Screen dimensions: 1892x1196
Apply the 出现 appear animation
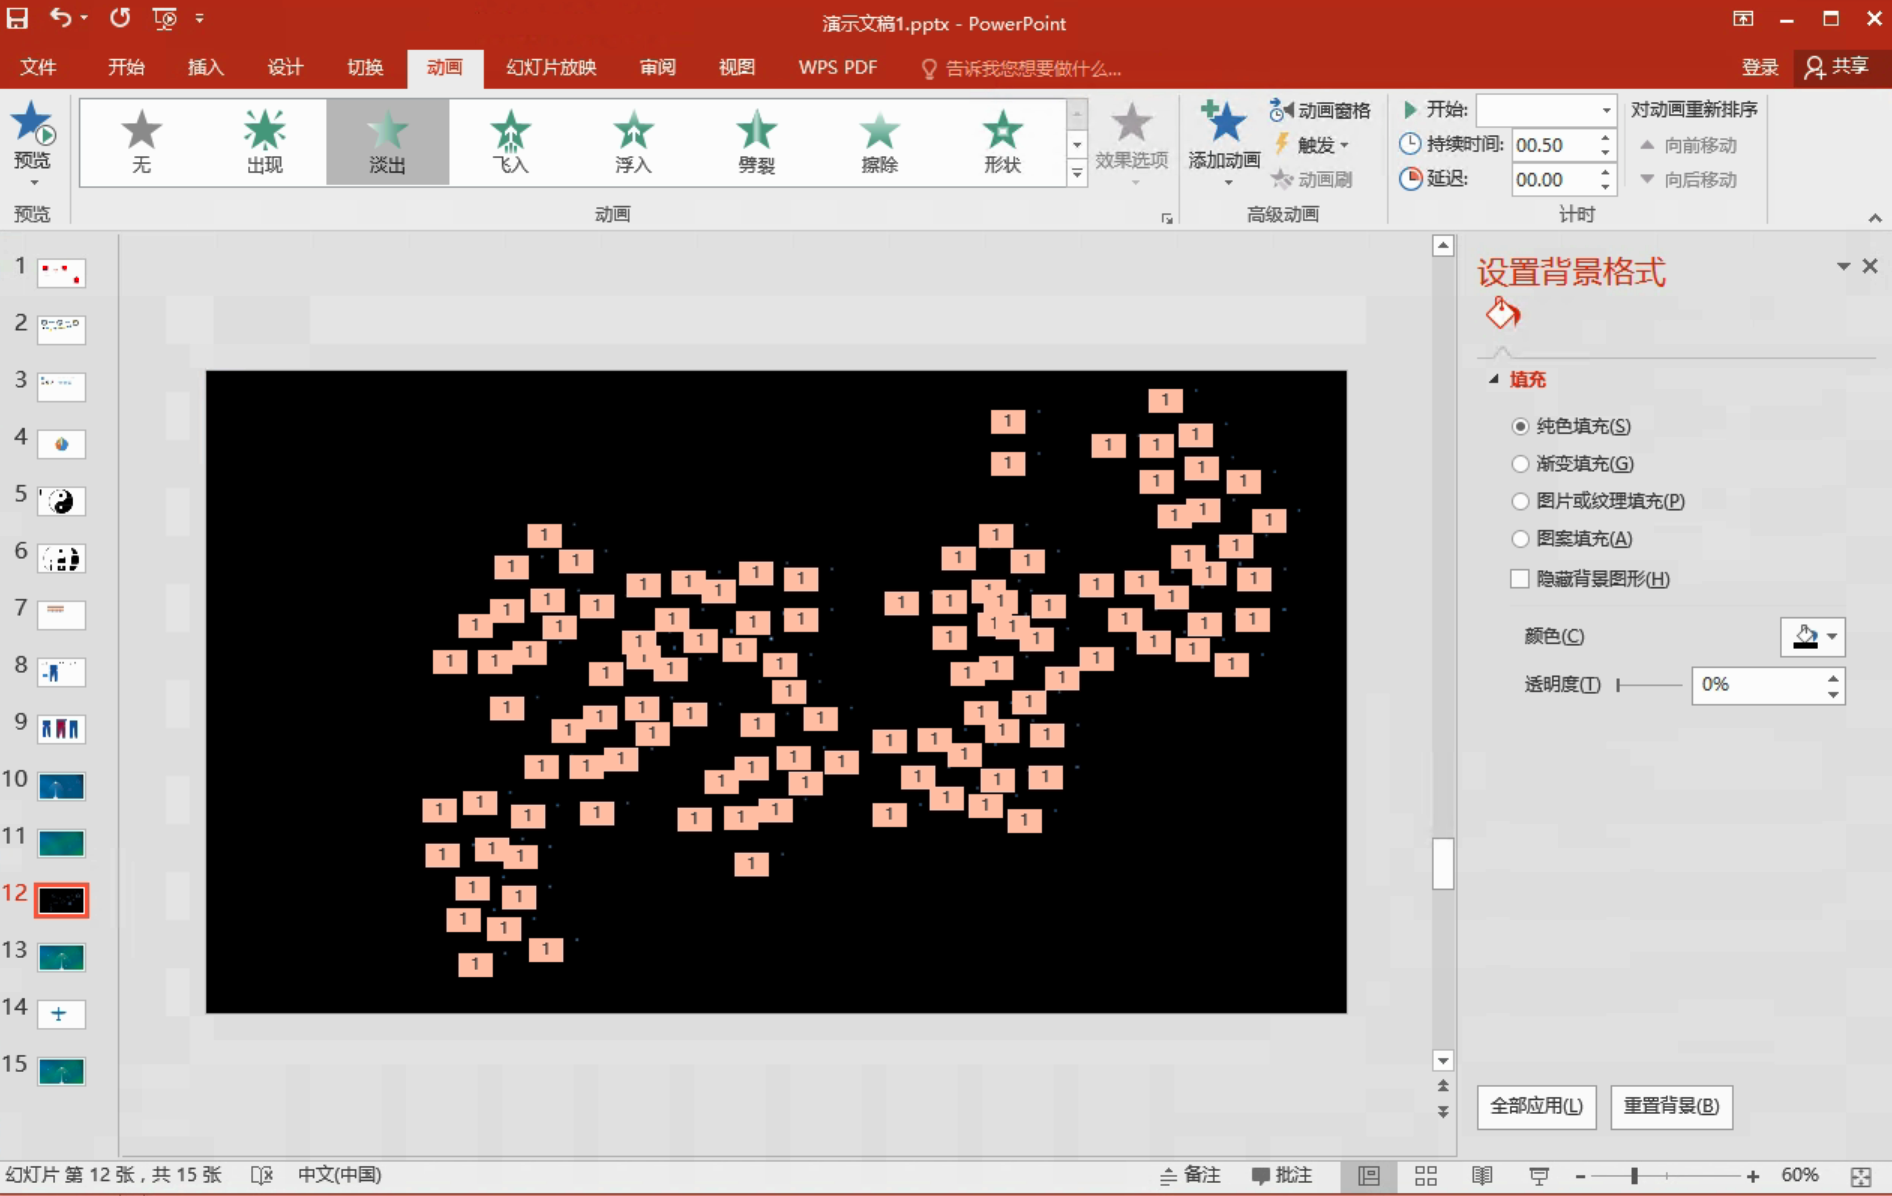point(265,142)
